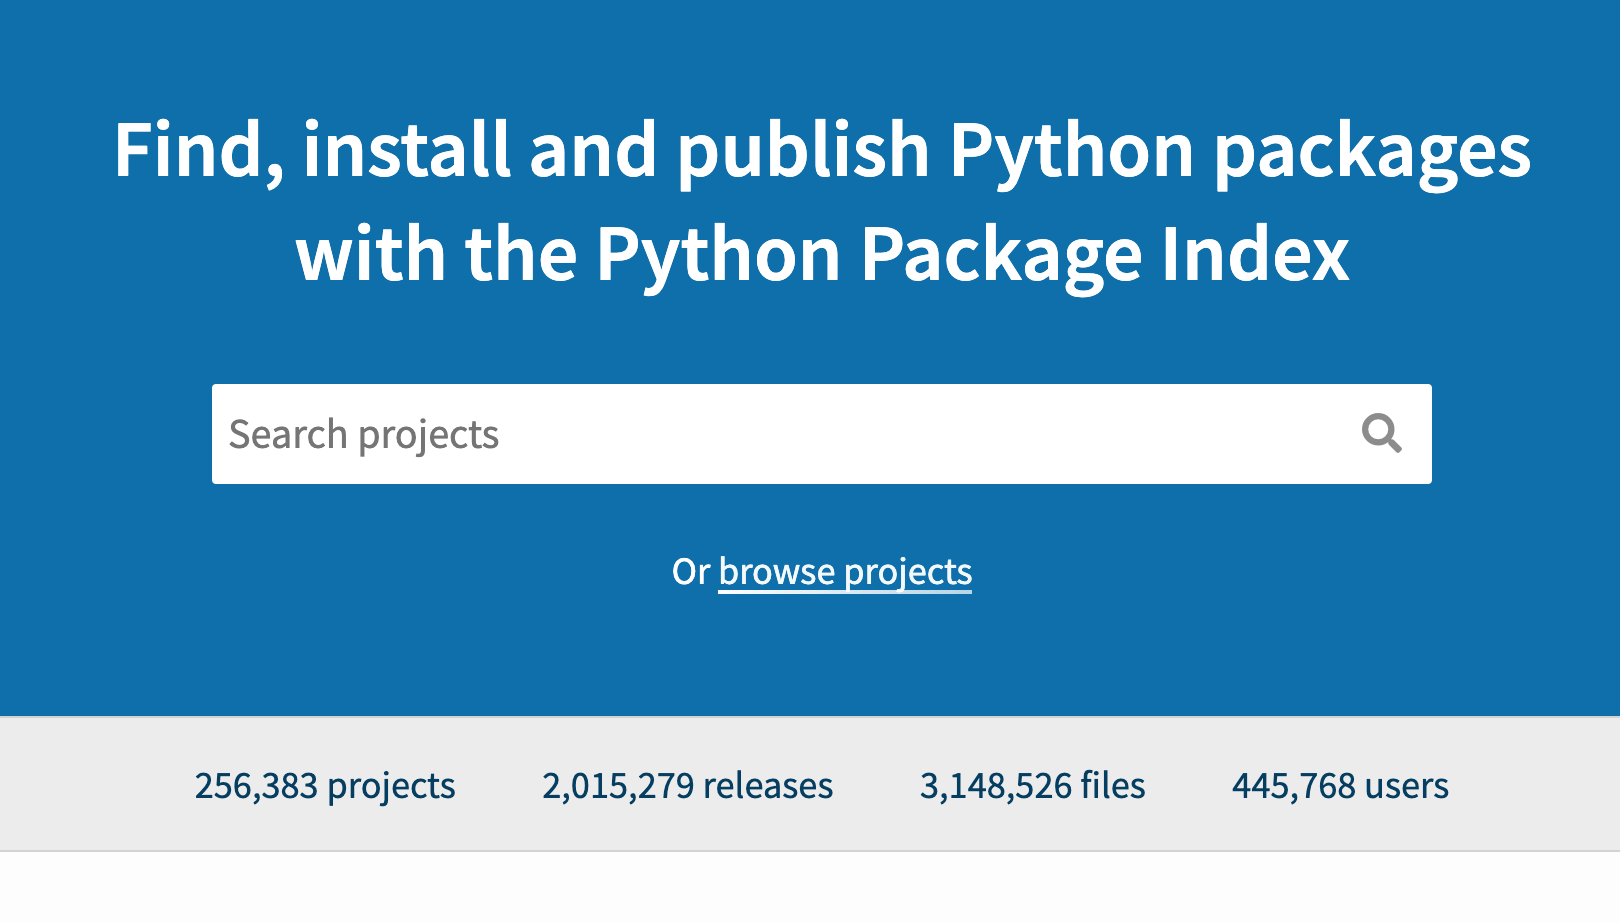The image size is (1620, 922).
Task: Click the 256,383 projects statistic
Action: coord(325,786)
